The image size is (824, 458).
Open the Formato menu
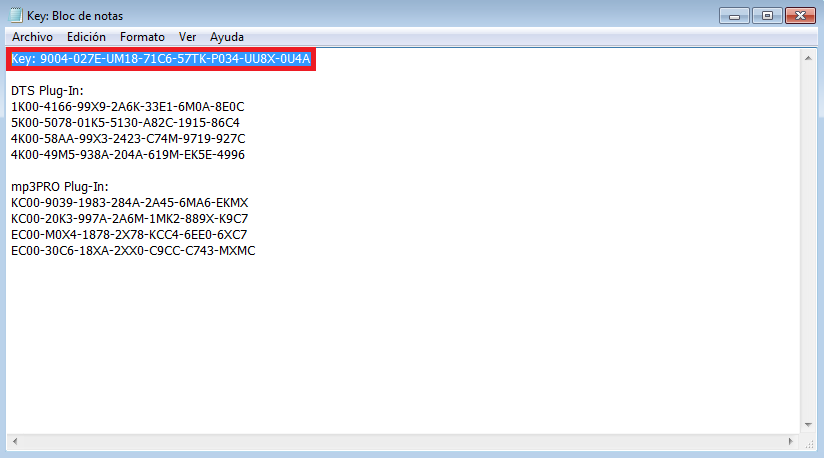tap(142, 37)
